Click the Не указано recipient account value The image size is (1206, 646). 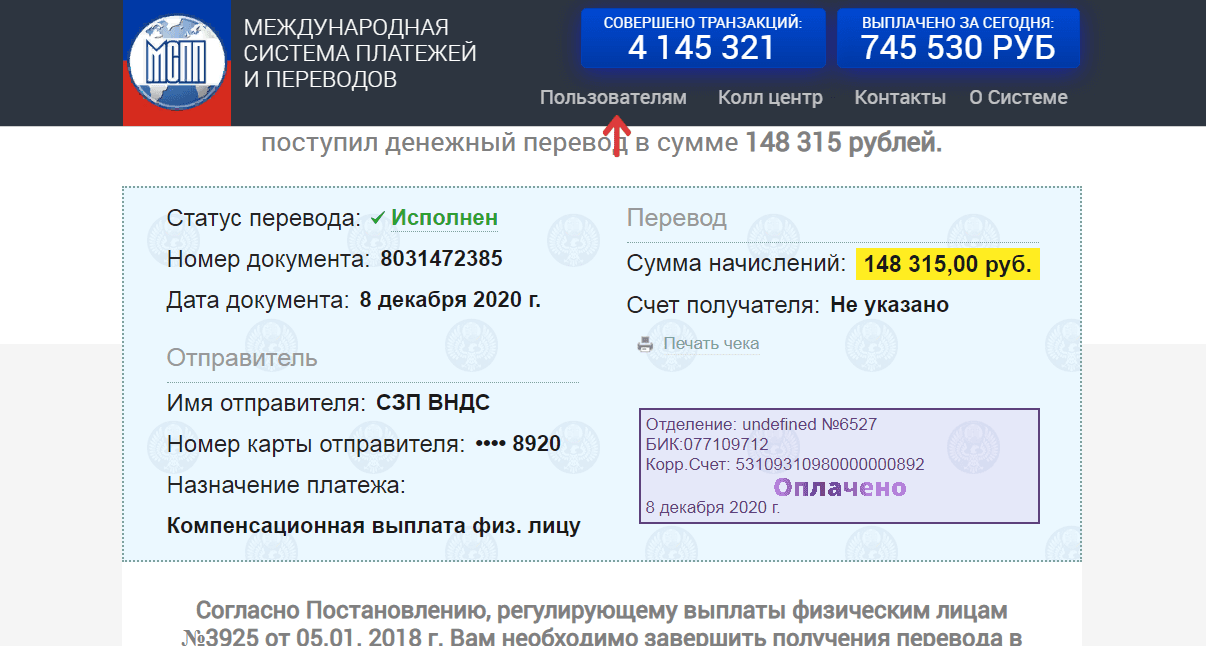(x=889, y=305)
